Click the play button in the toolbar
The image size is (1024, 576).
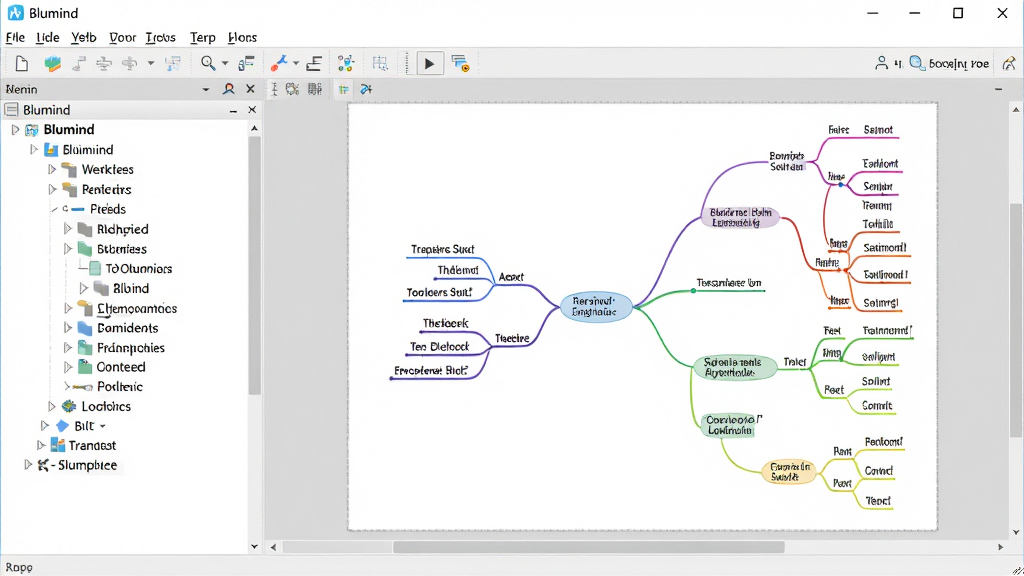[x=430, y=63]
